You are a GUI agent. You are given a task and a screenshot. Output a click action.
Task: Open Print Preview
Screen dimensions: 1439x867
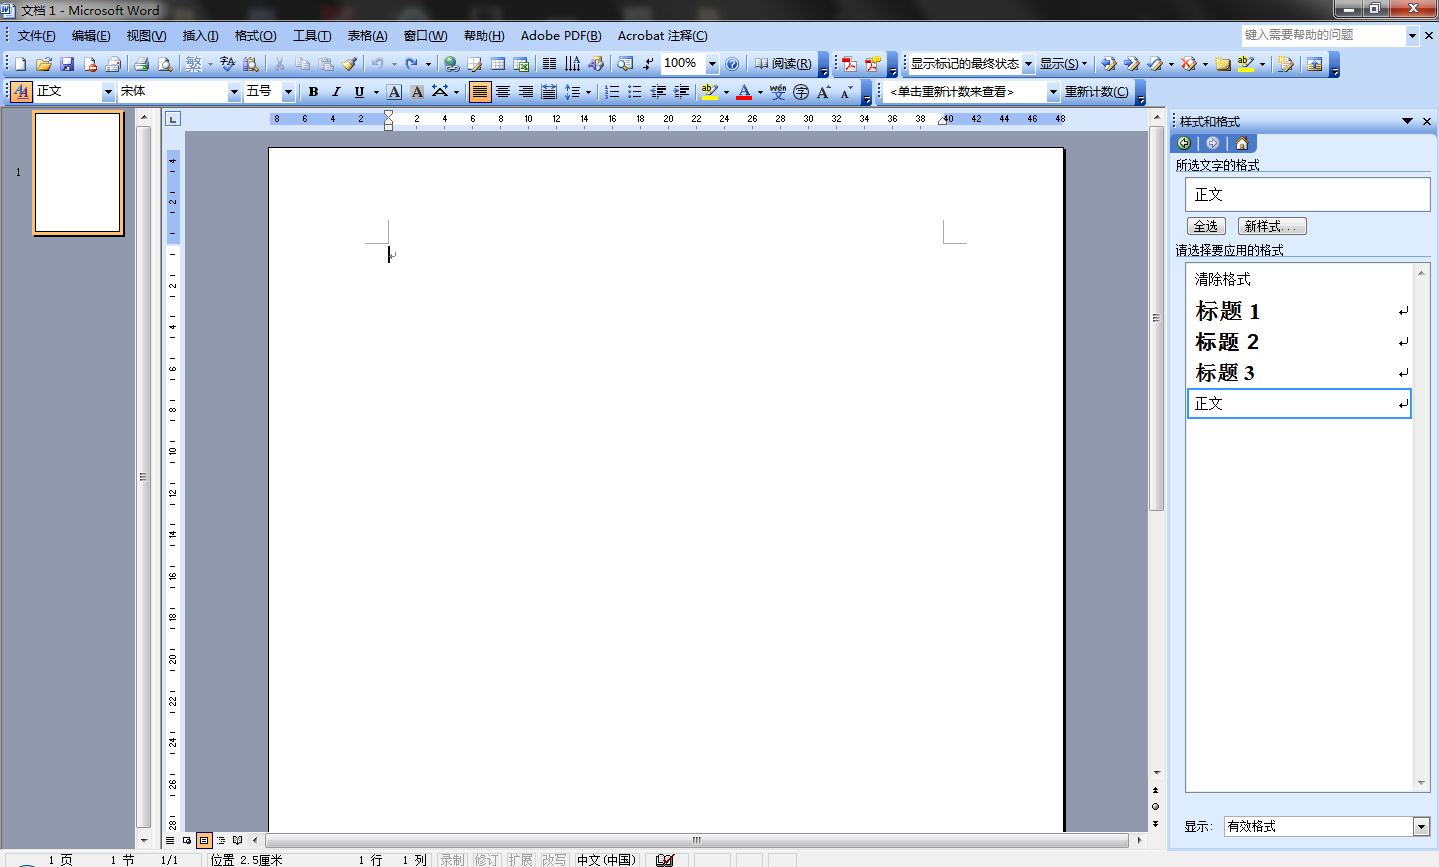[165, 64]
